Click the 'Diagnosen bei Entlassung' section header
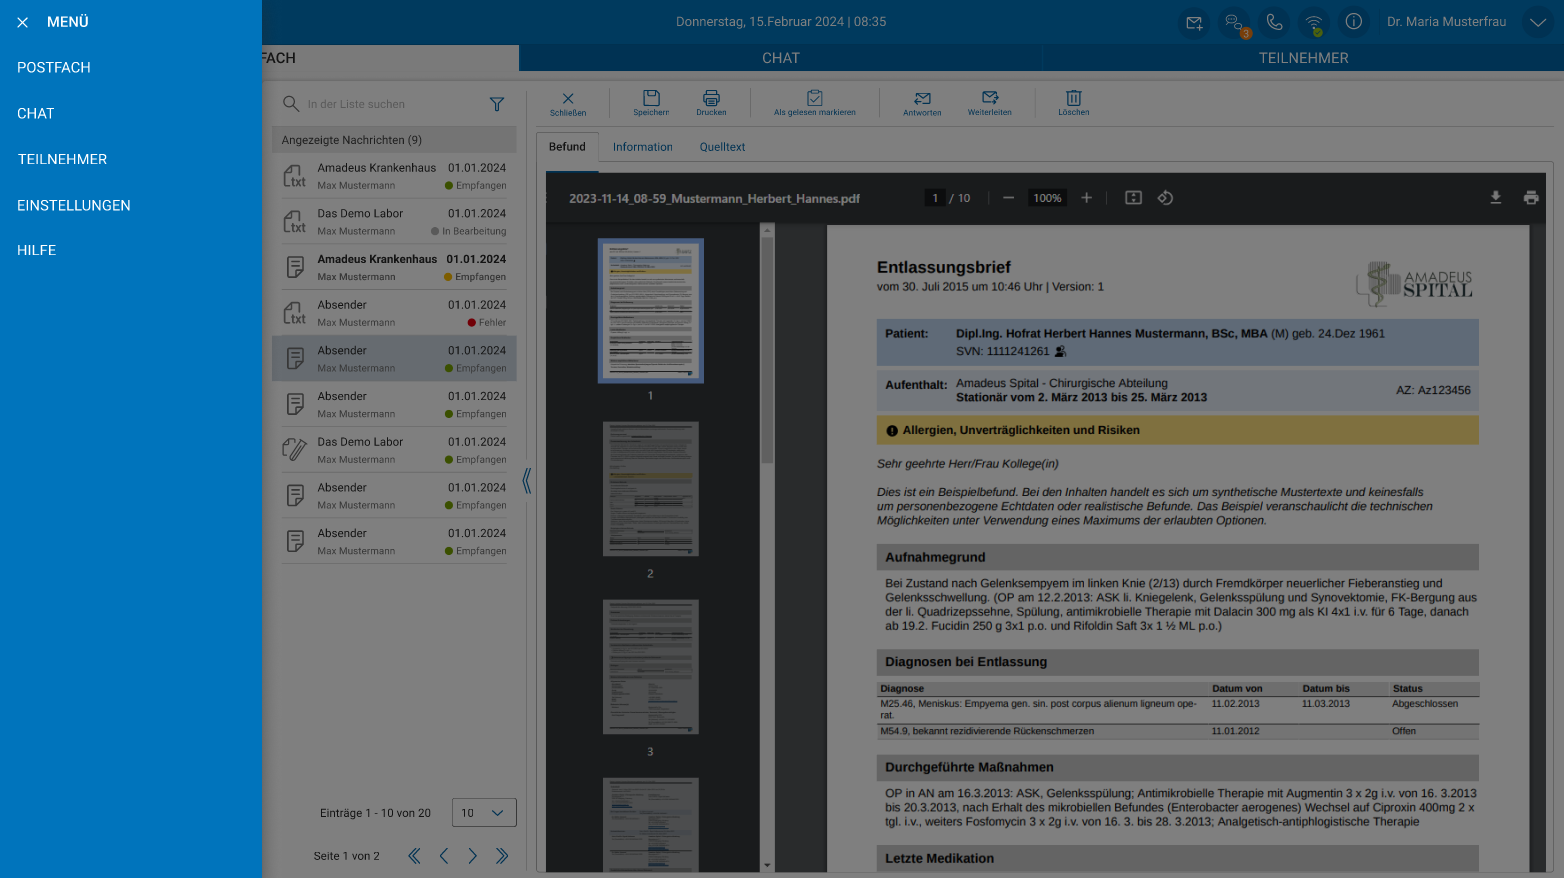The width and height of the screenshot is (1564, 878). tap(1177, 662)
